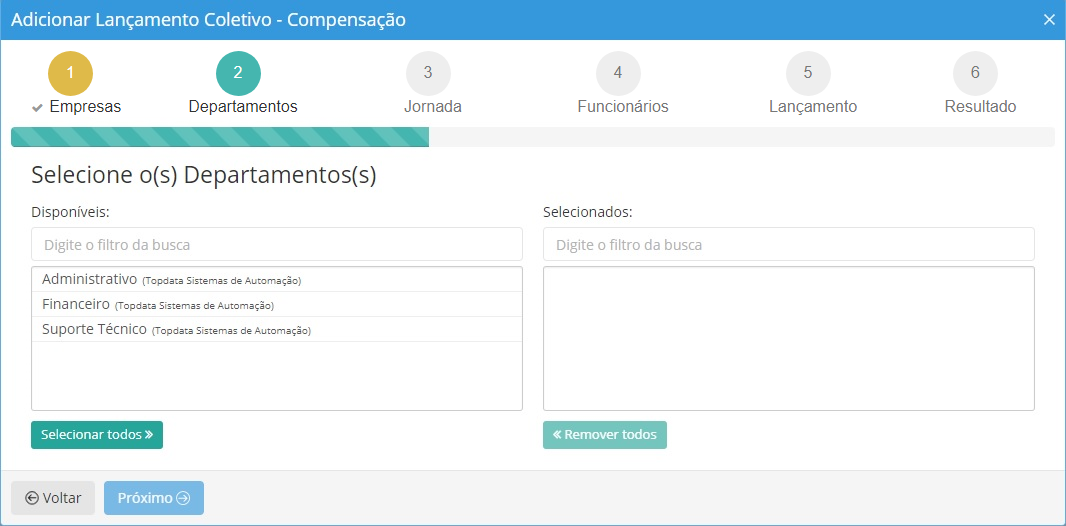This screenshot has width=1066, height=526.
Task: Click step 2 Departamentos circle
Action: 238,73
